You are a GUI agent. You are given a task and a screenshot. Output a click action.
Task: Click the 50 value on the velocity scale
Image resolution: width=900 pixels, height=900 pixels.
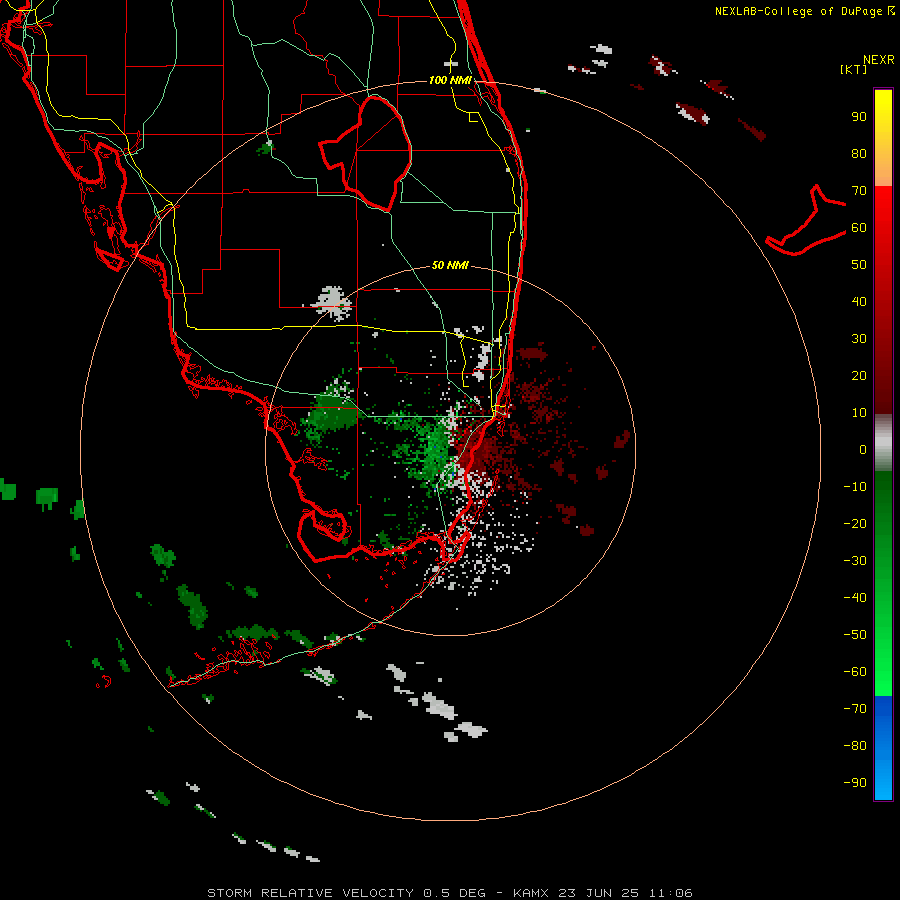(859, 265)
